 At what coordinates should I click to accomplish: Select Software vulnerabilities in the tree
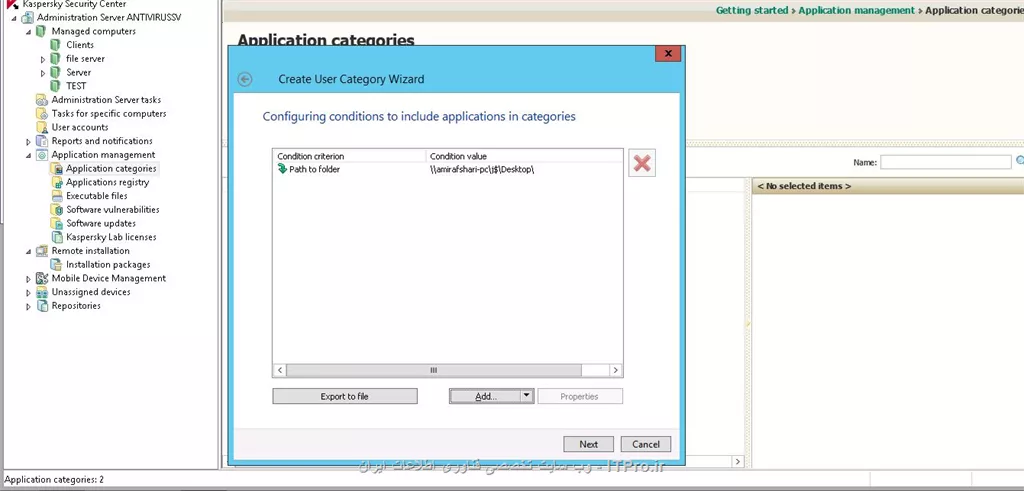113,210
